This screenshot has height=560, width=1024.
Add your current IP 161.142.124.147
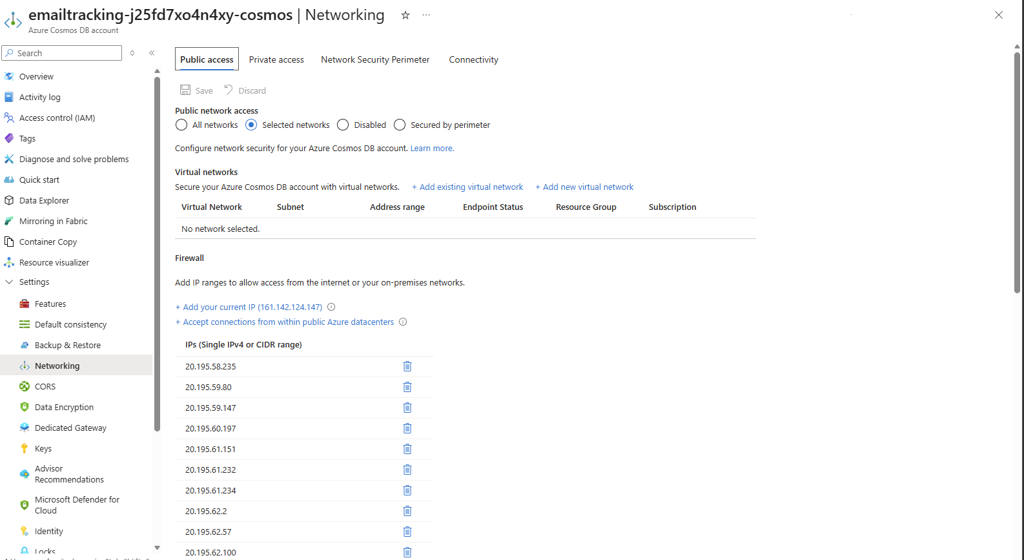[249, 307]
